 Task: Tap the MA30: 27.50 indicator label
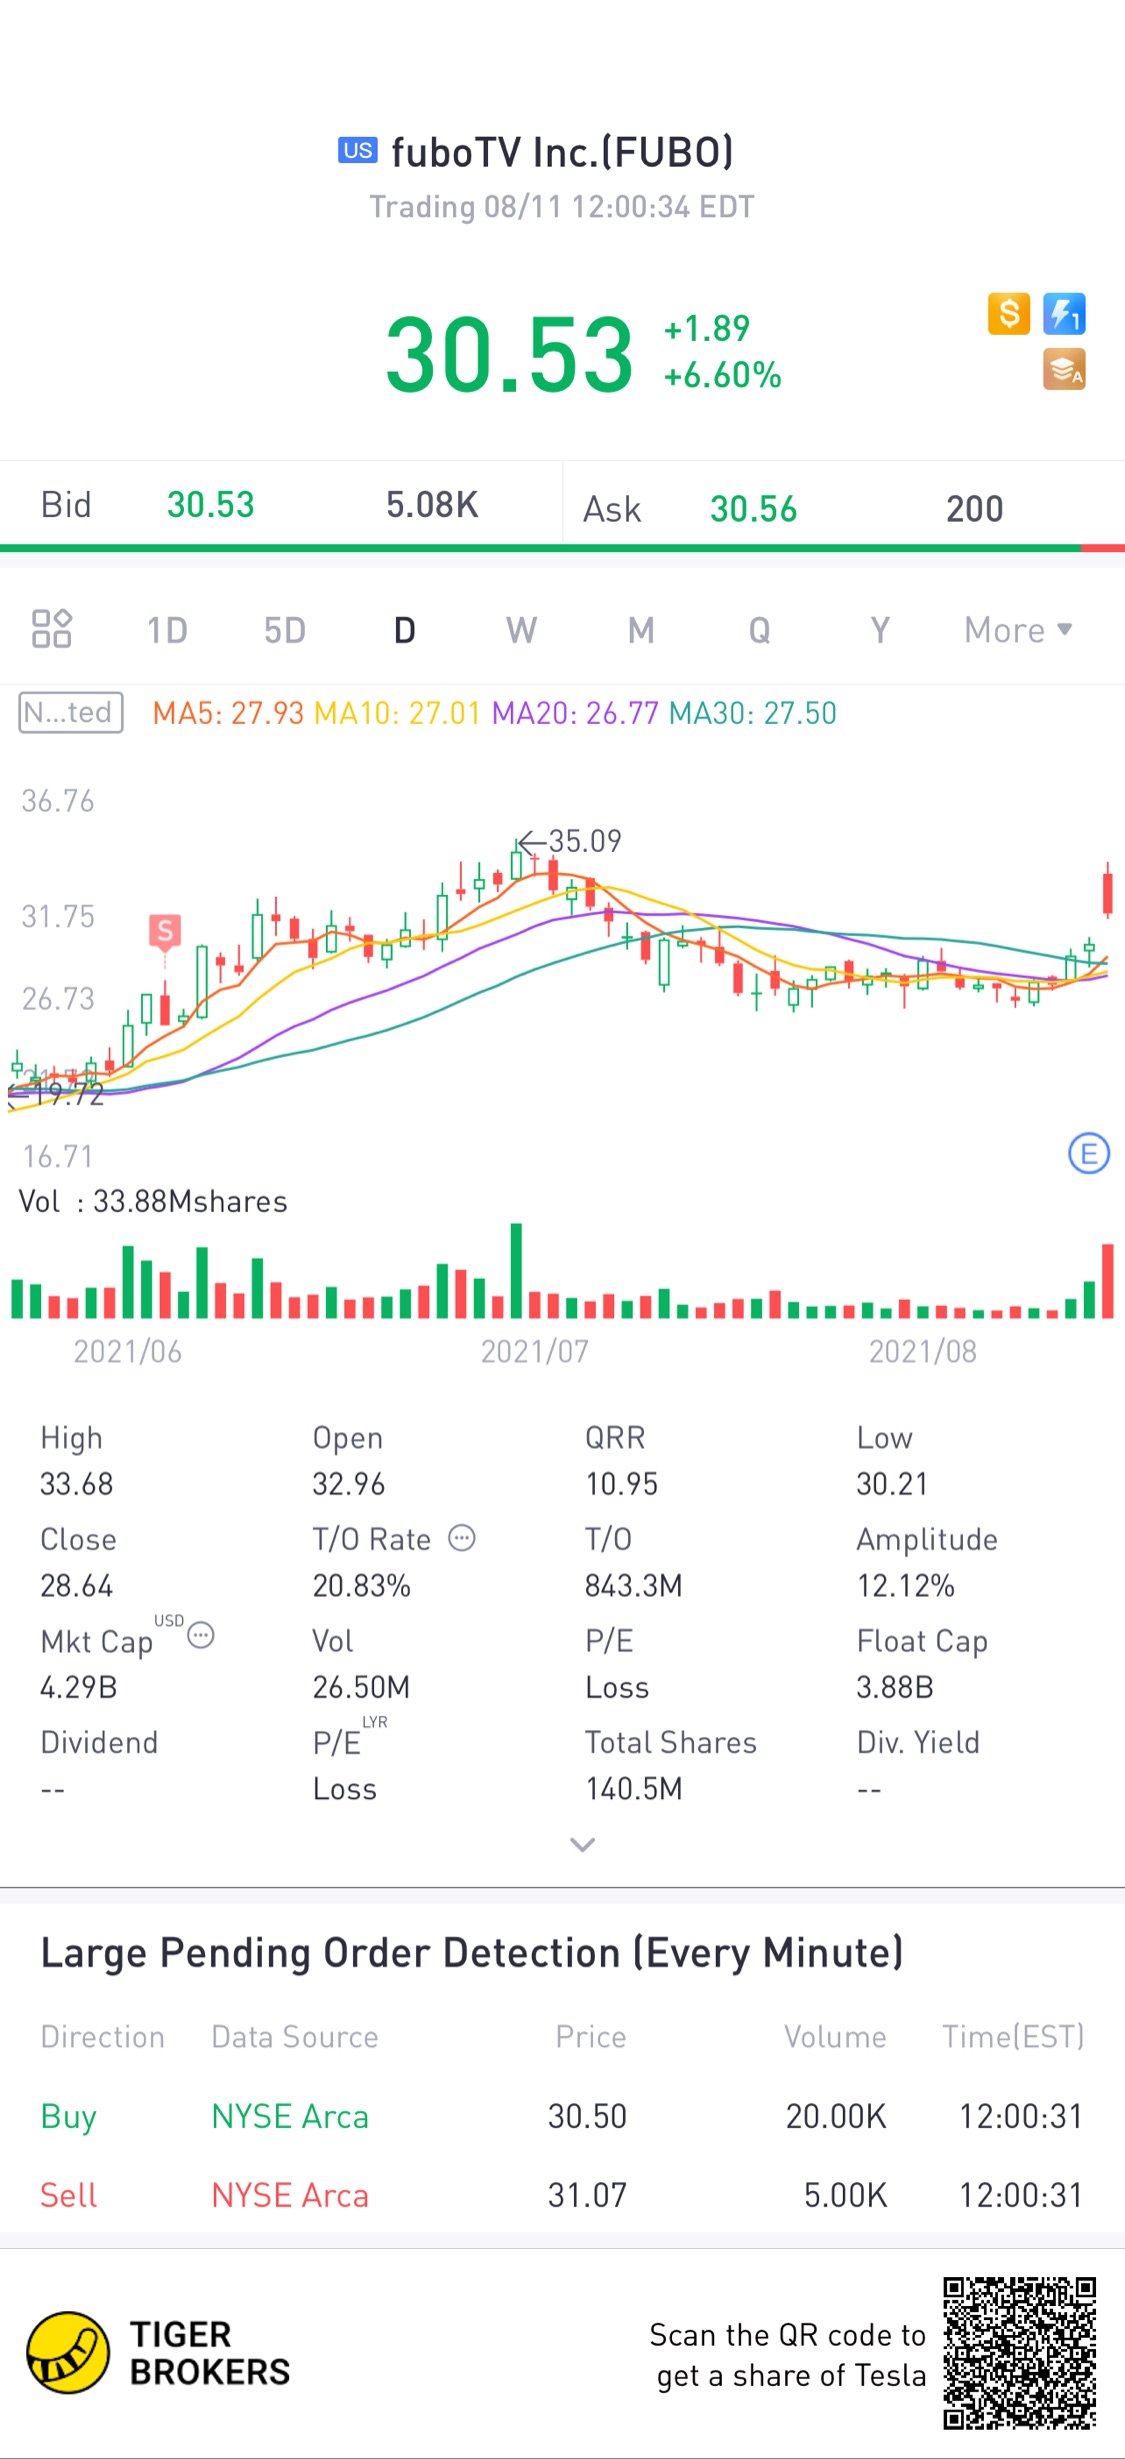[x=753, y=713]
